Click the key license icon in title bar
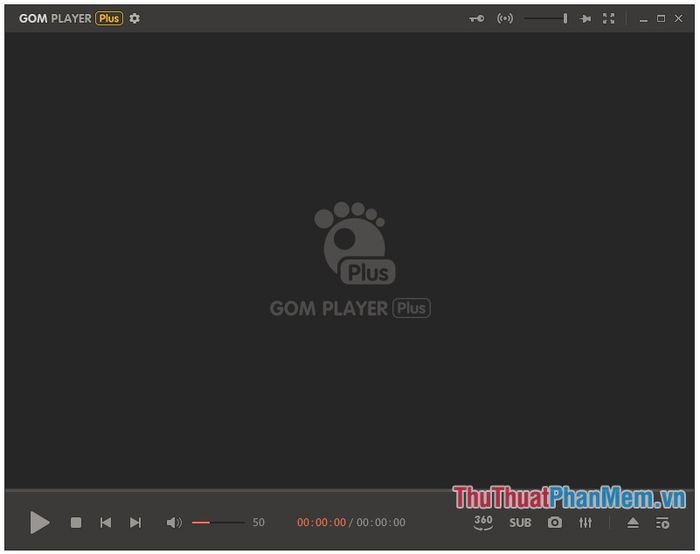Viewport: 700px width, 554px height. click(476, 18)
